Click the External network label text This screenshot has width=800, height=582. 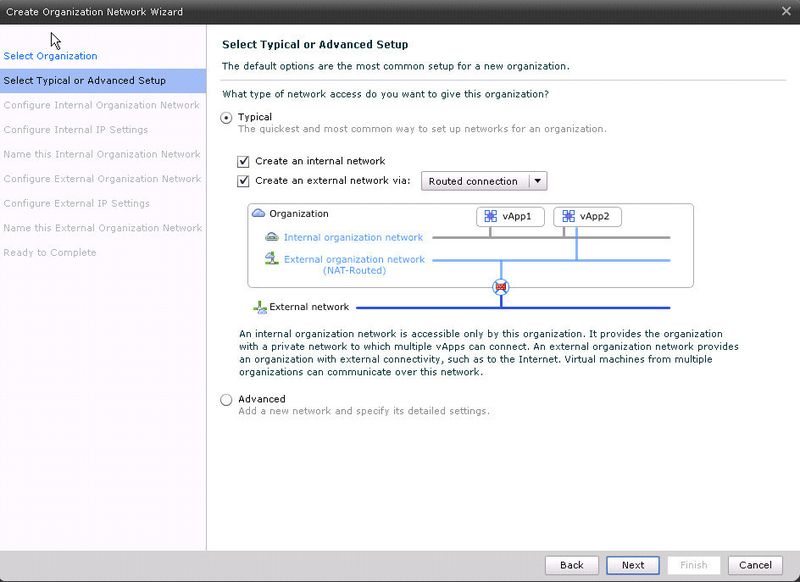[x=309, y=307]
